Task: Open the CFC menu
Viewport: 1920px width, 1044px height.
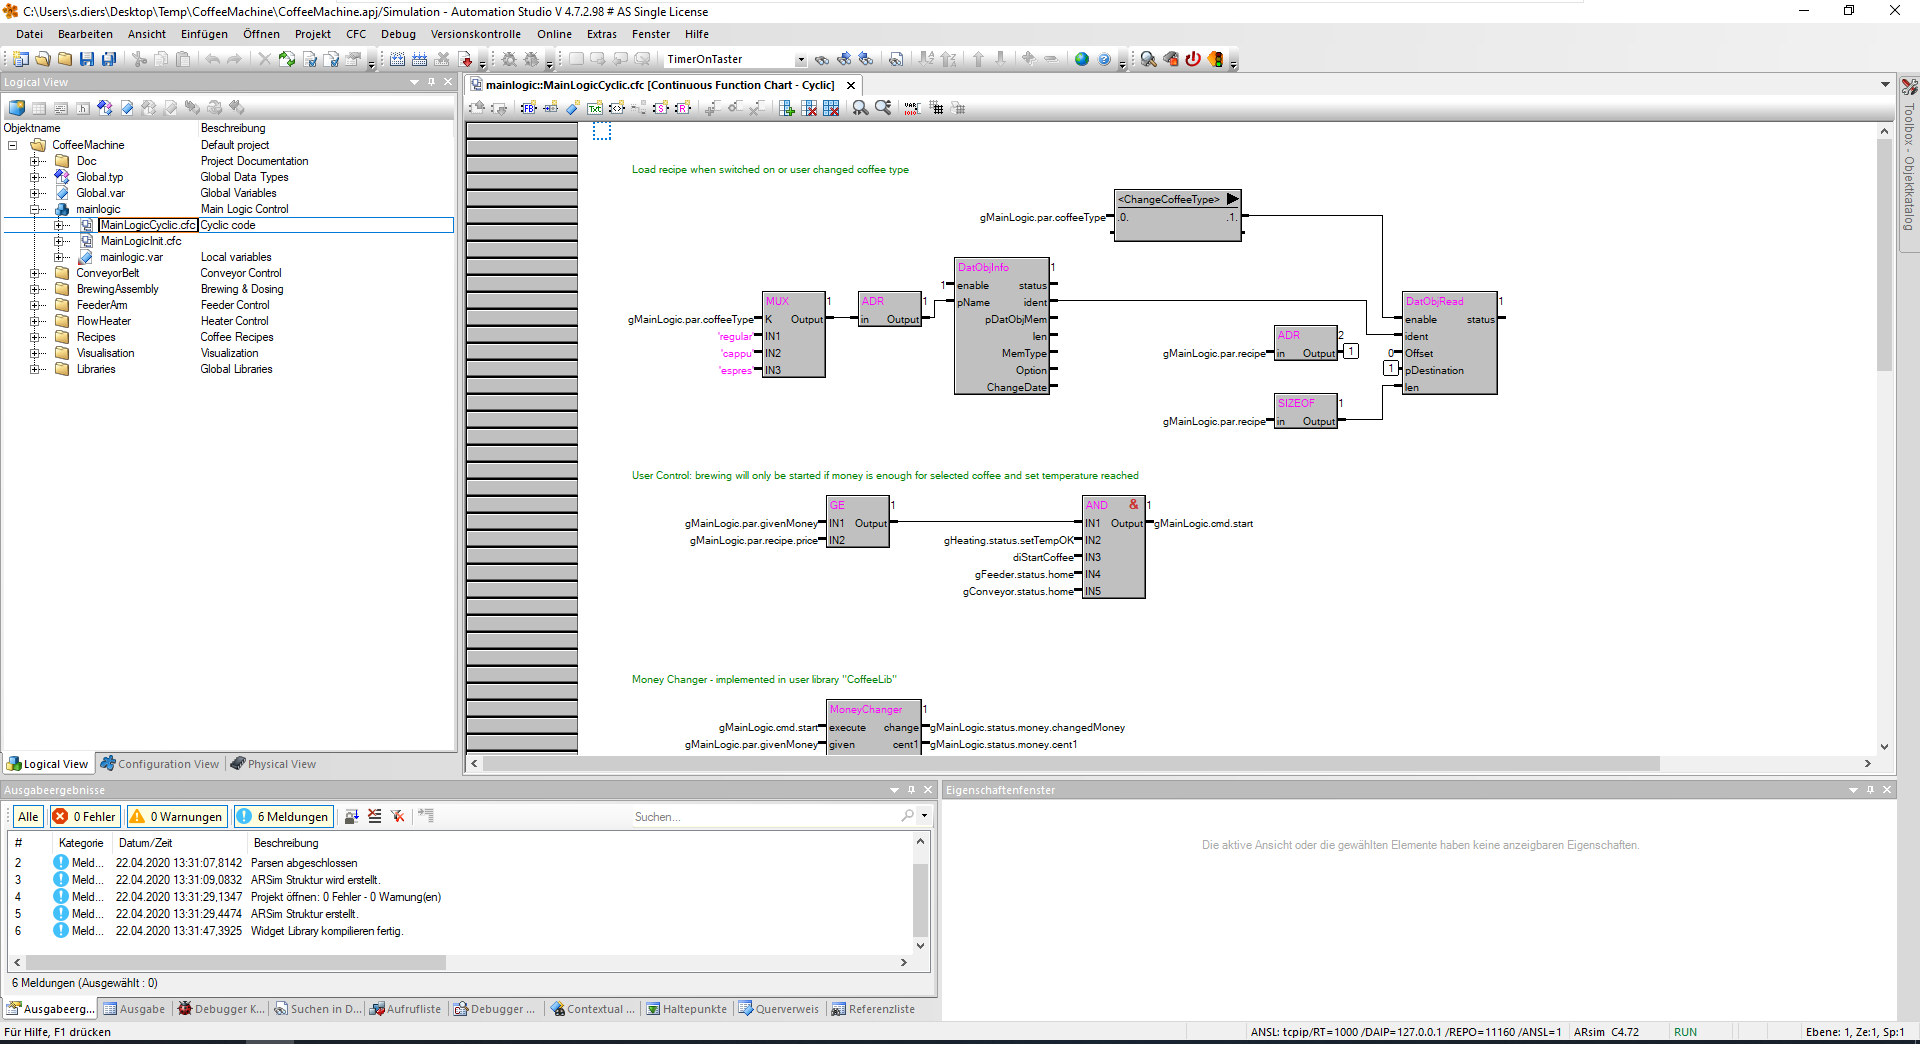Action: tap(356, 34)
